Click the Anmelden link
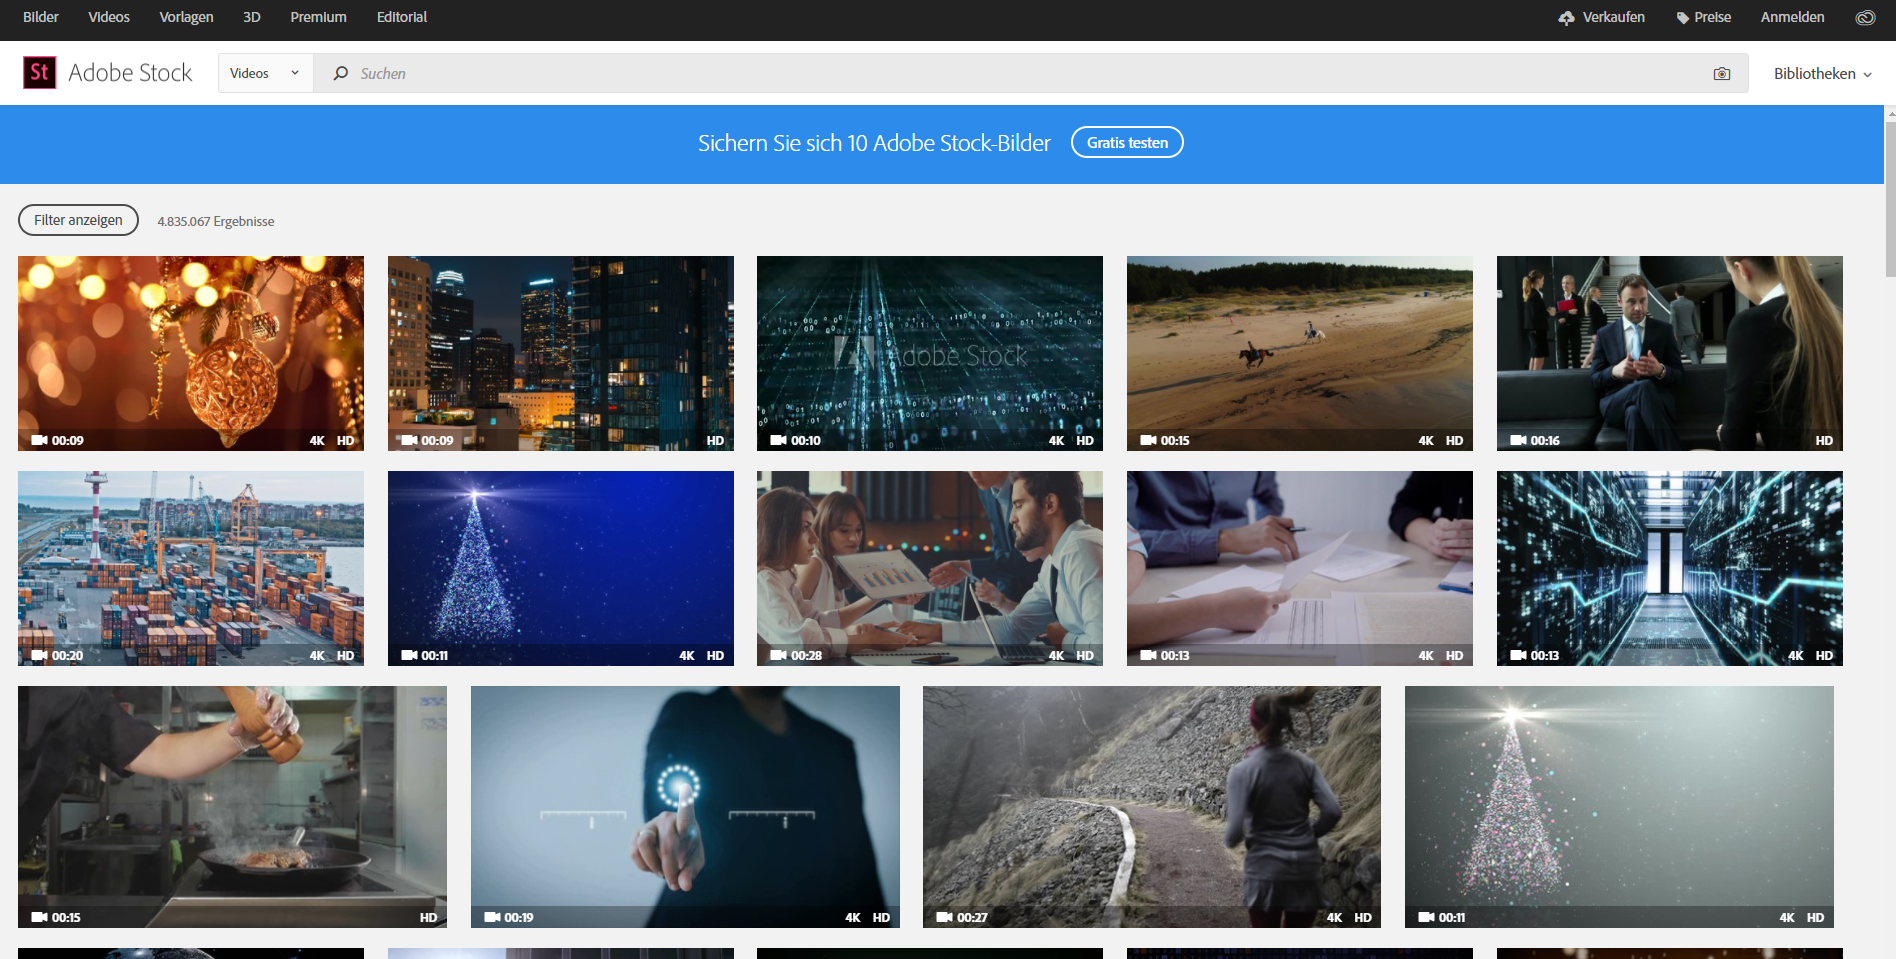Image resolution: width=1896 pixels, height=959 pixels. 1792,17
